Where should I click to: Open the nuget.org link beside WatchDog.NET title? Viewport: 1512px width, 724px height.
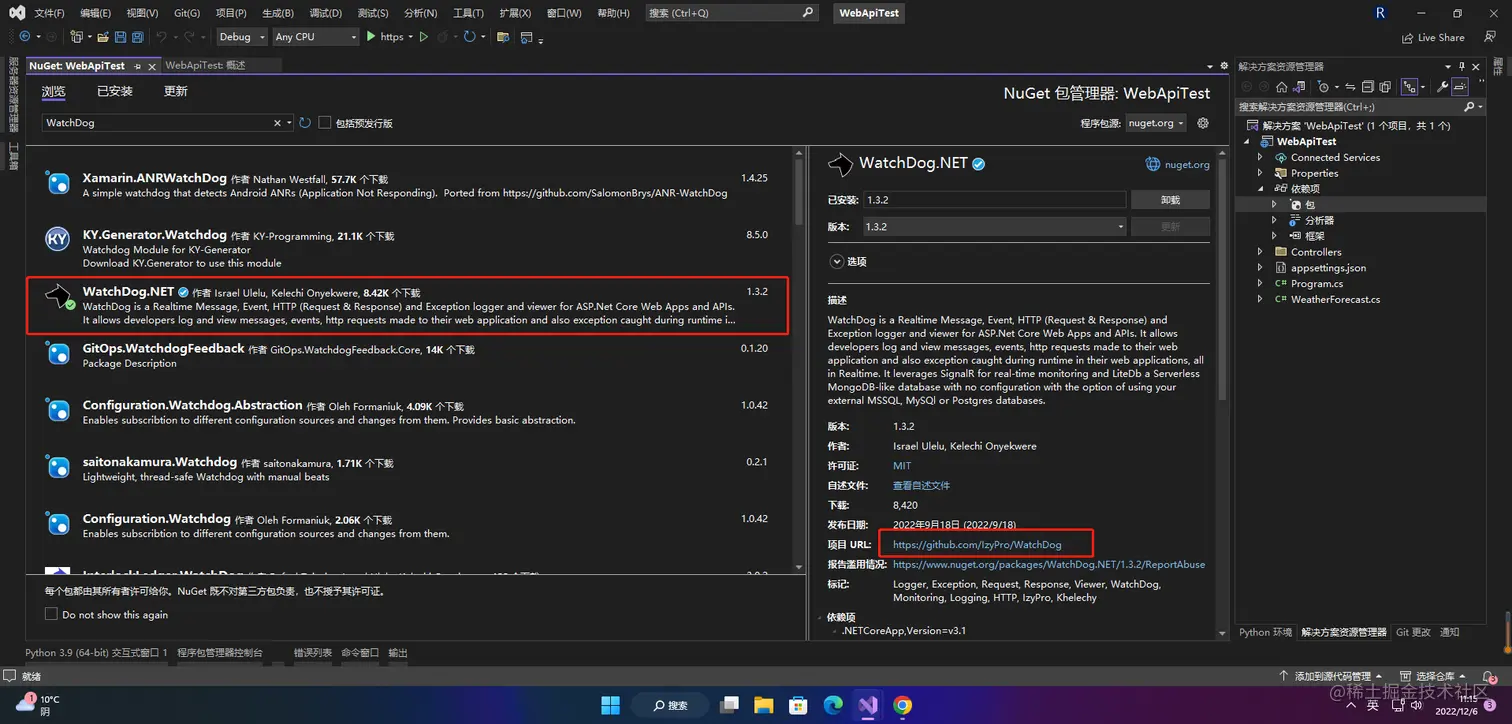click(1177, 164)
